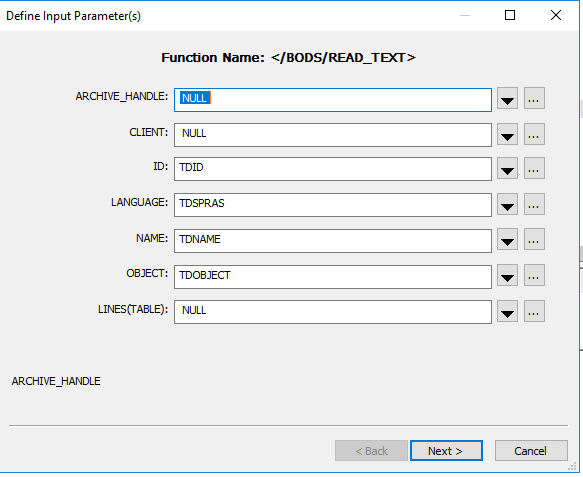Open ellipsis editor for LINES(TABLE) parameter

click(x=534, y=311)
